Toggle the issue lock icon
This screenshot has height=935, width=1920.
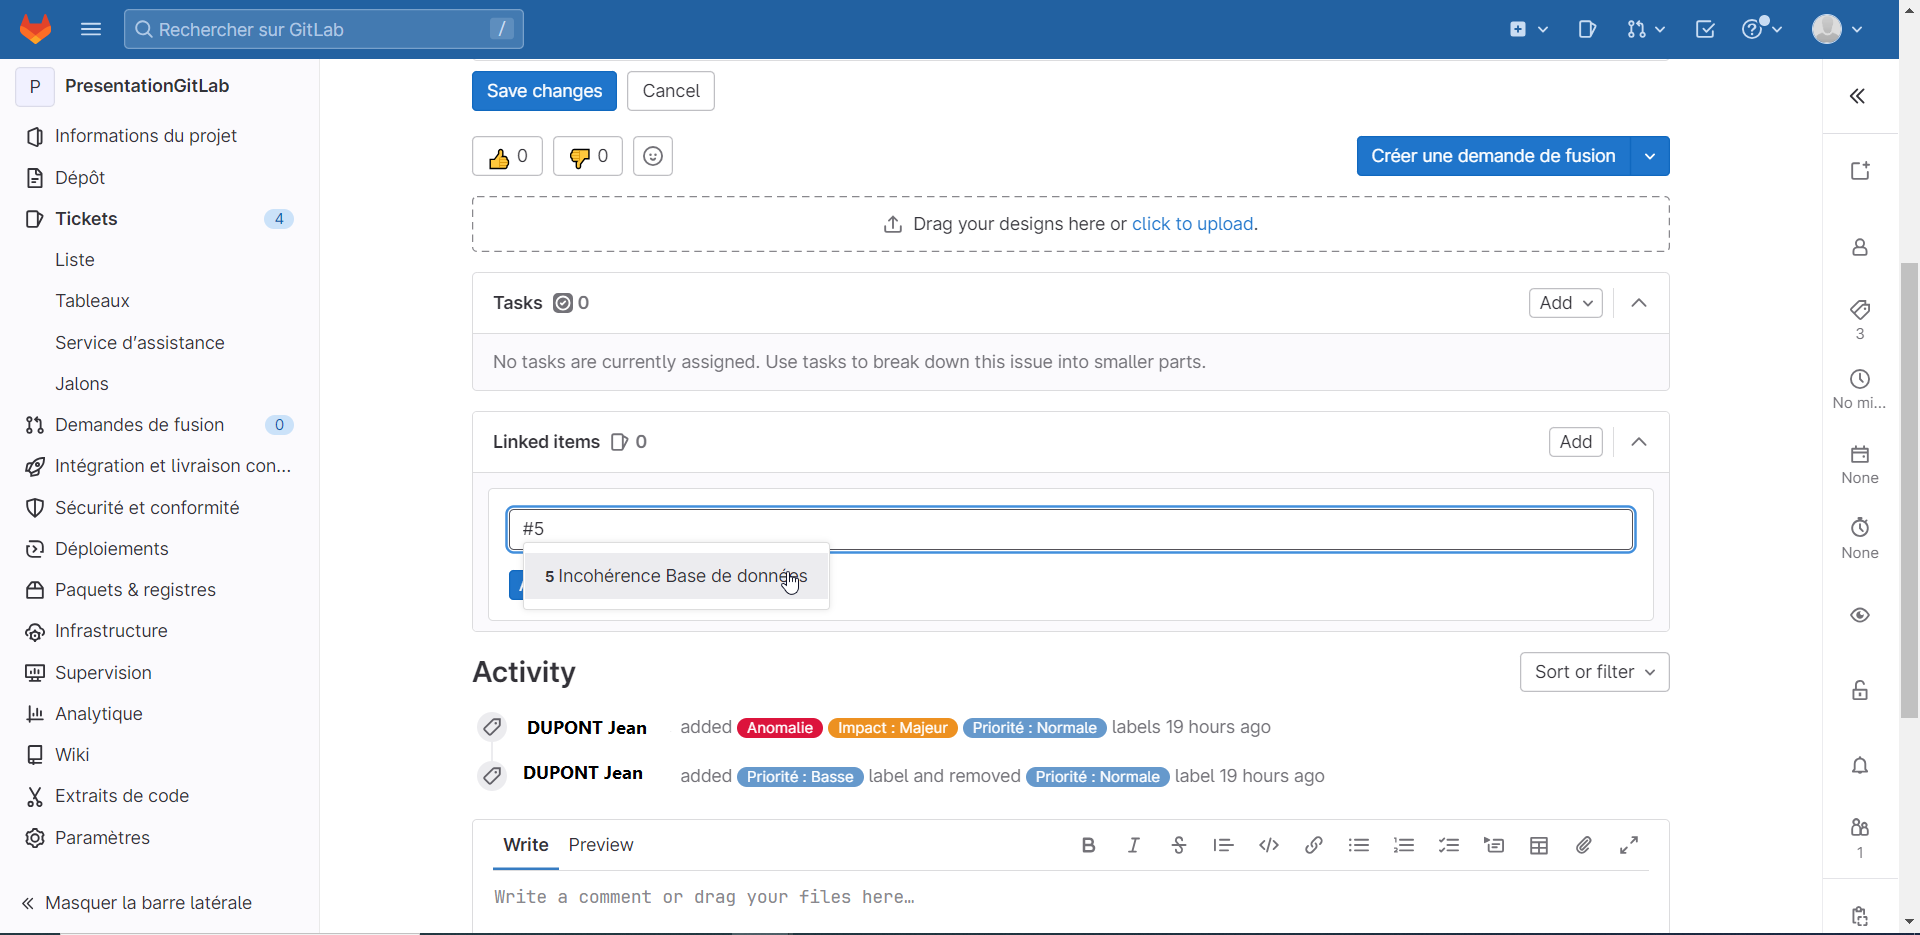pyautogui.click(x=1860, y=690)
